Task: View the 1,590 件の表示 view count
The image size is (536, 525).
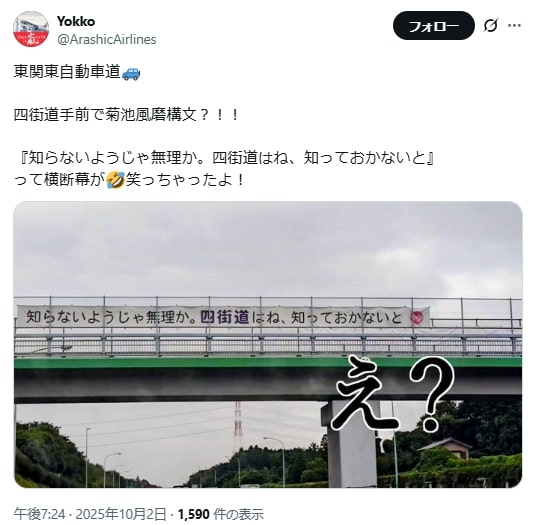Action: (221, 514)
